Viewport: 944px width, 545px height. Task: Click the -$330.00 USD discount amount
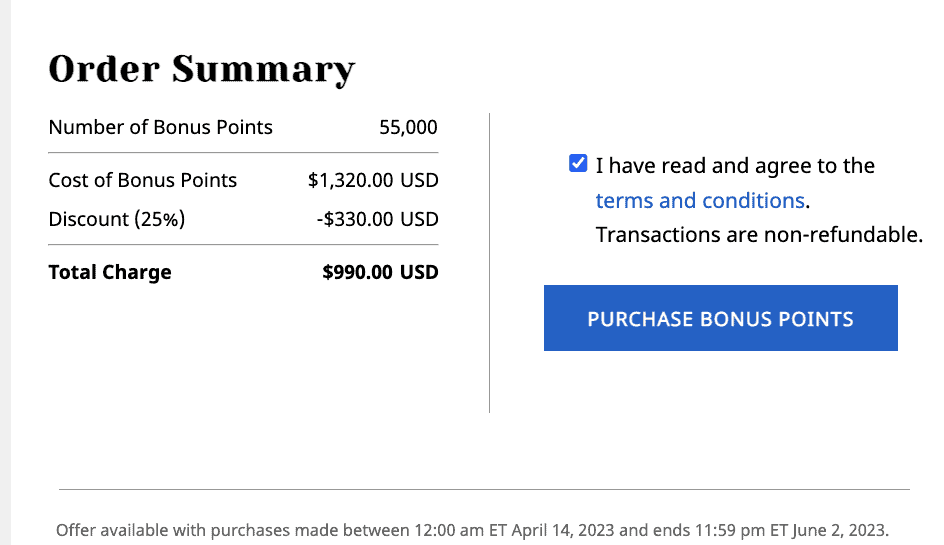[x=381, y=219]
